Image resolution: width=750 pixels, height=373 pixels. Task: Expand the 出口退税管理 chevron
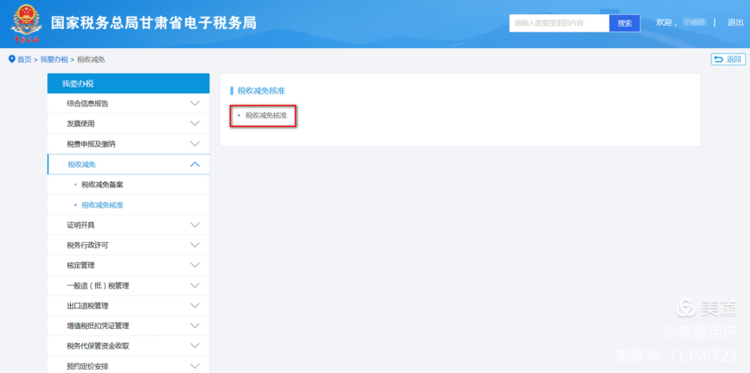click(x=195, y=306)
